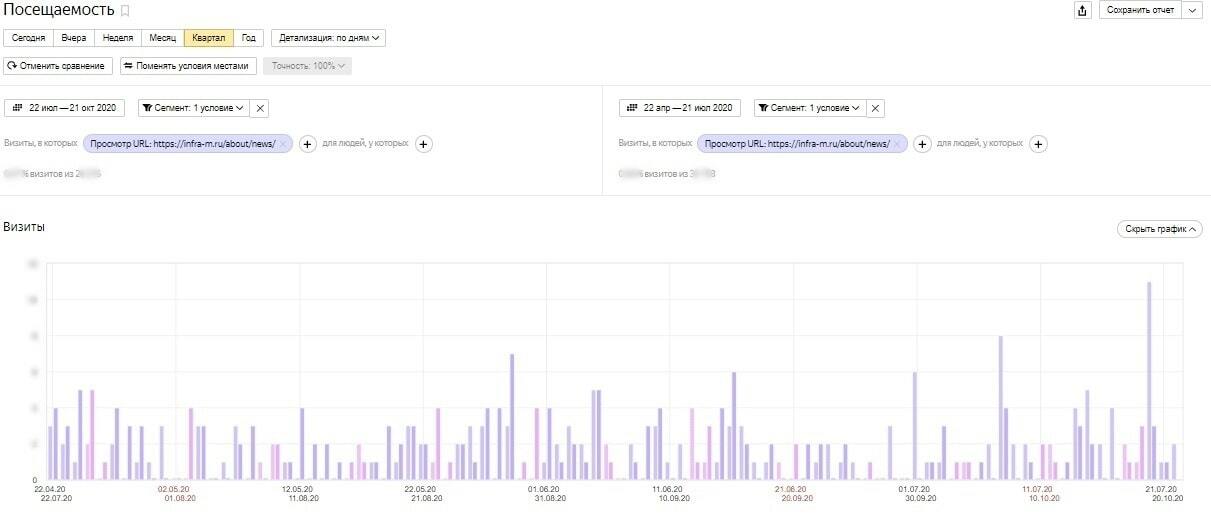Expand the right Сегмент: 1 условие dropdown
This screenshot has width=1211, height=517.
pyautogui.click(x=808, y=108)
